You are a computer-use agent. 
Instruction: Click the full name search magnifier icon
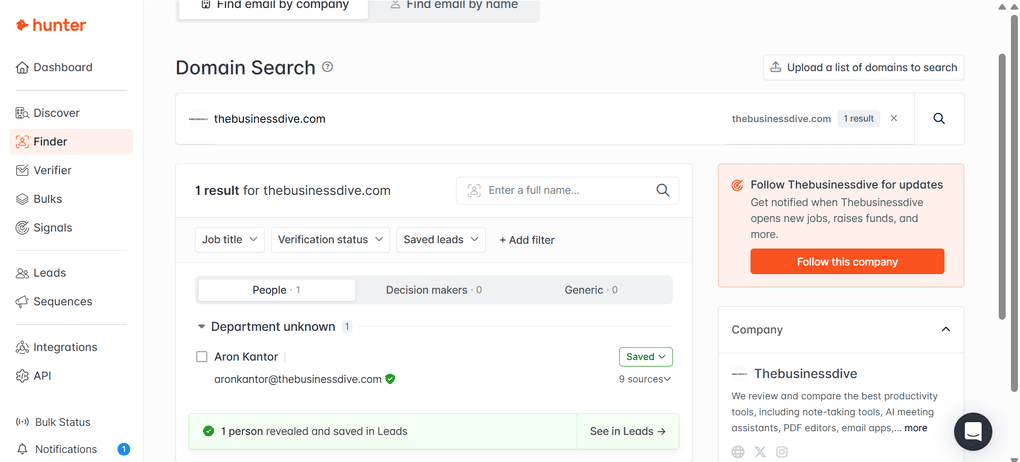(x=662, y=190)
